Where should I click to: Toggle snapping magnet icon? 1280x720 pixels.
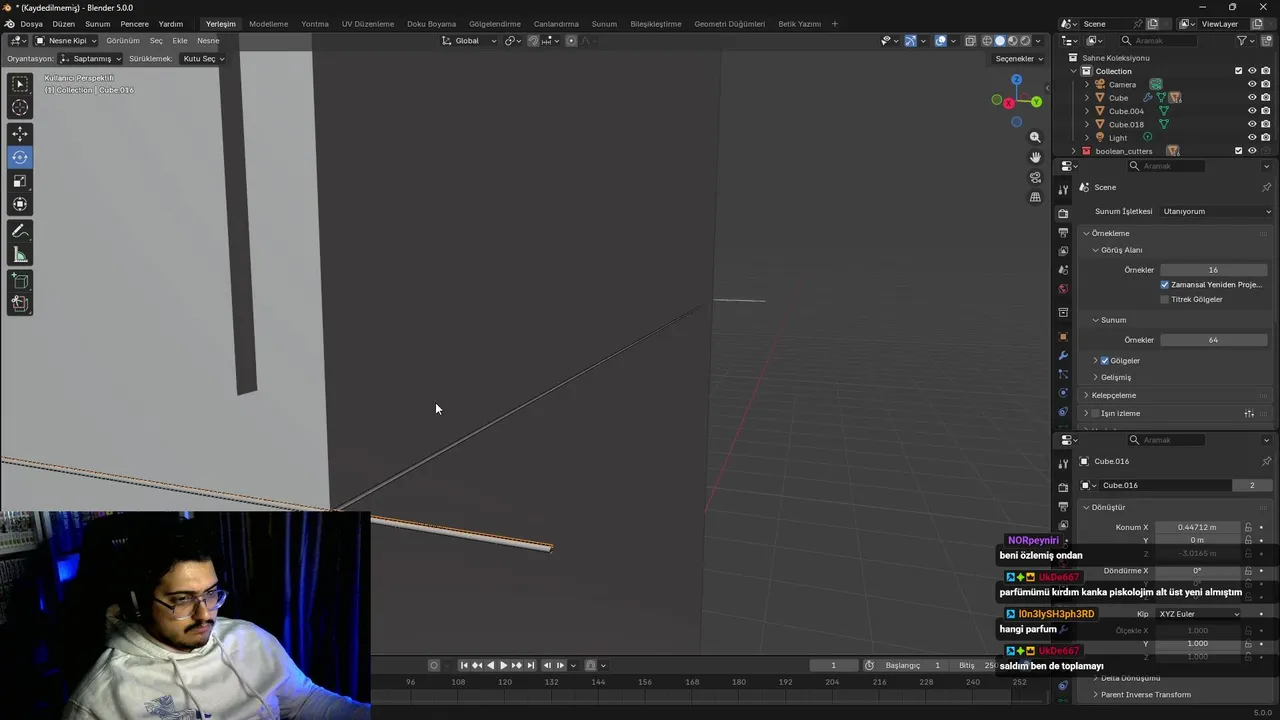click(x=533, y=41)
